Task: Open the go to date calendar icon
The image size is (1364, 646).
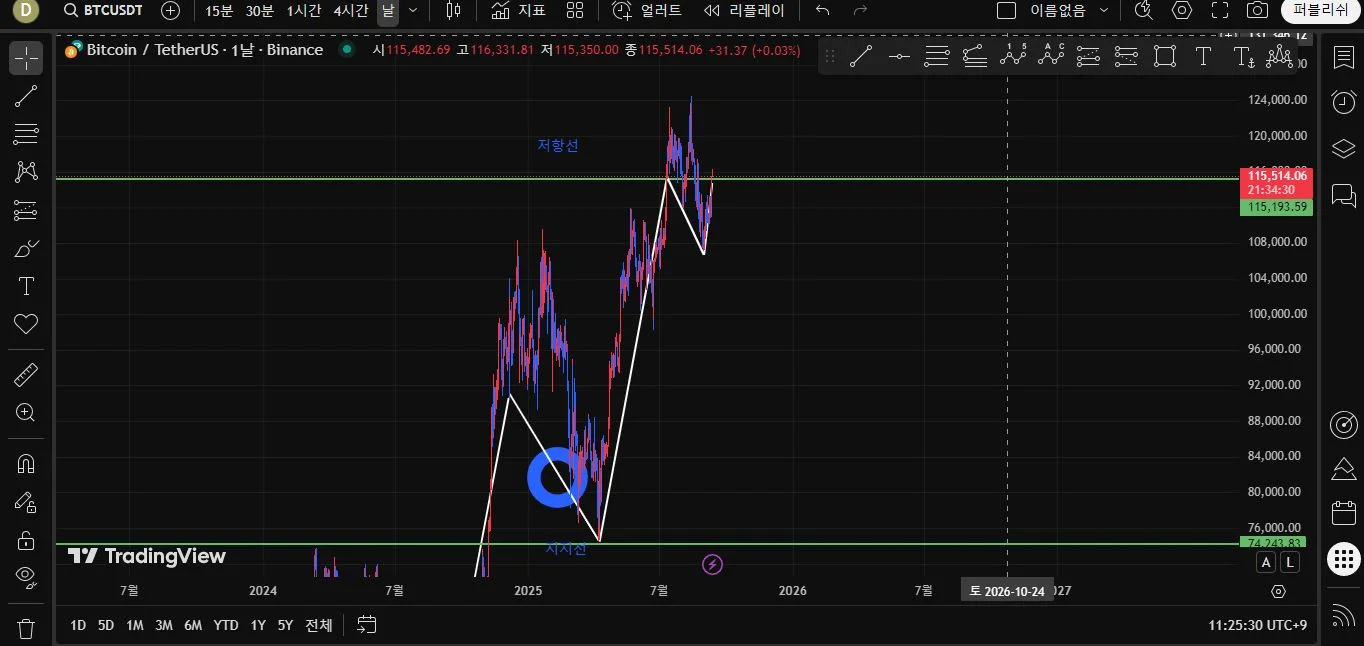Action: point(367,625)
